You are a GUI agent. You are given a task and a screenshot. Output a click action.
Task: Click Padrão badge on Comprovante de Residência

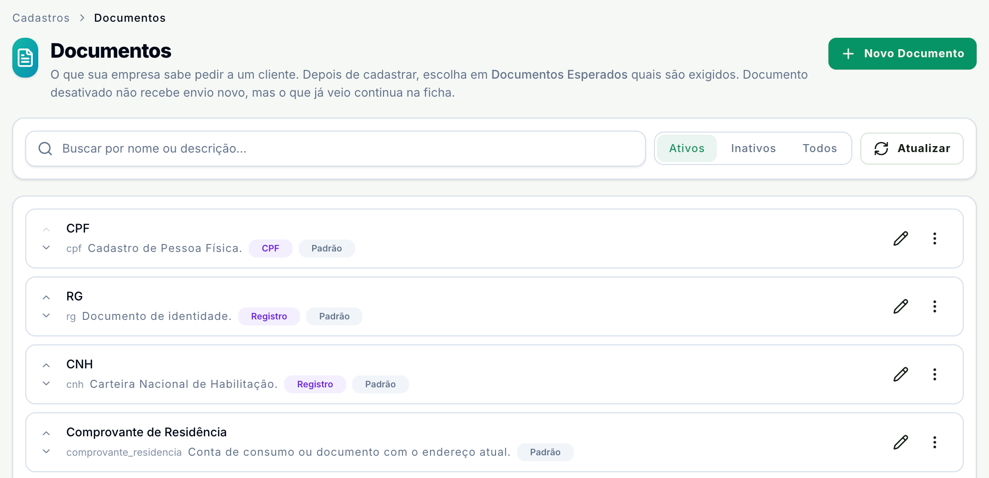[546, 453]
